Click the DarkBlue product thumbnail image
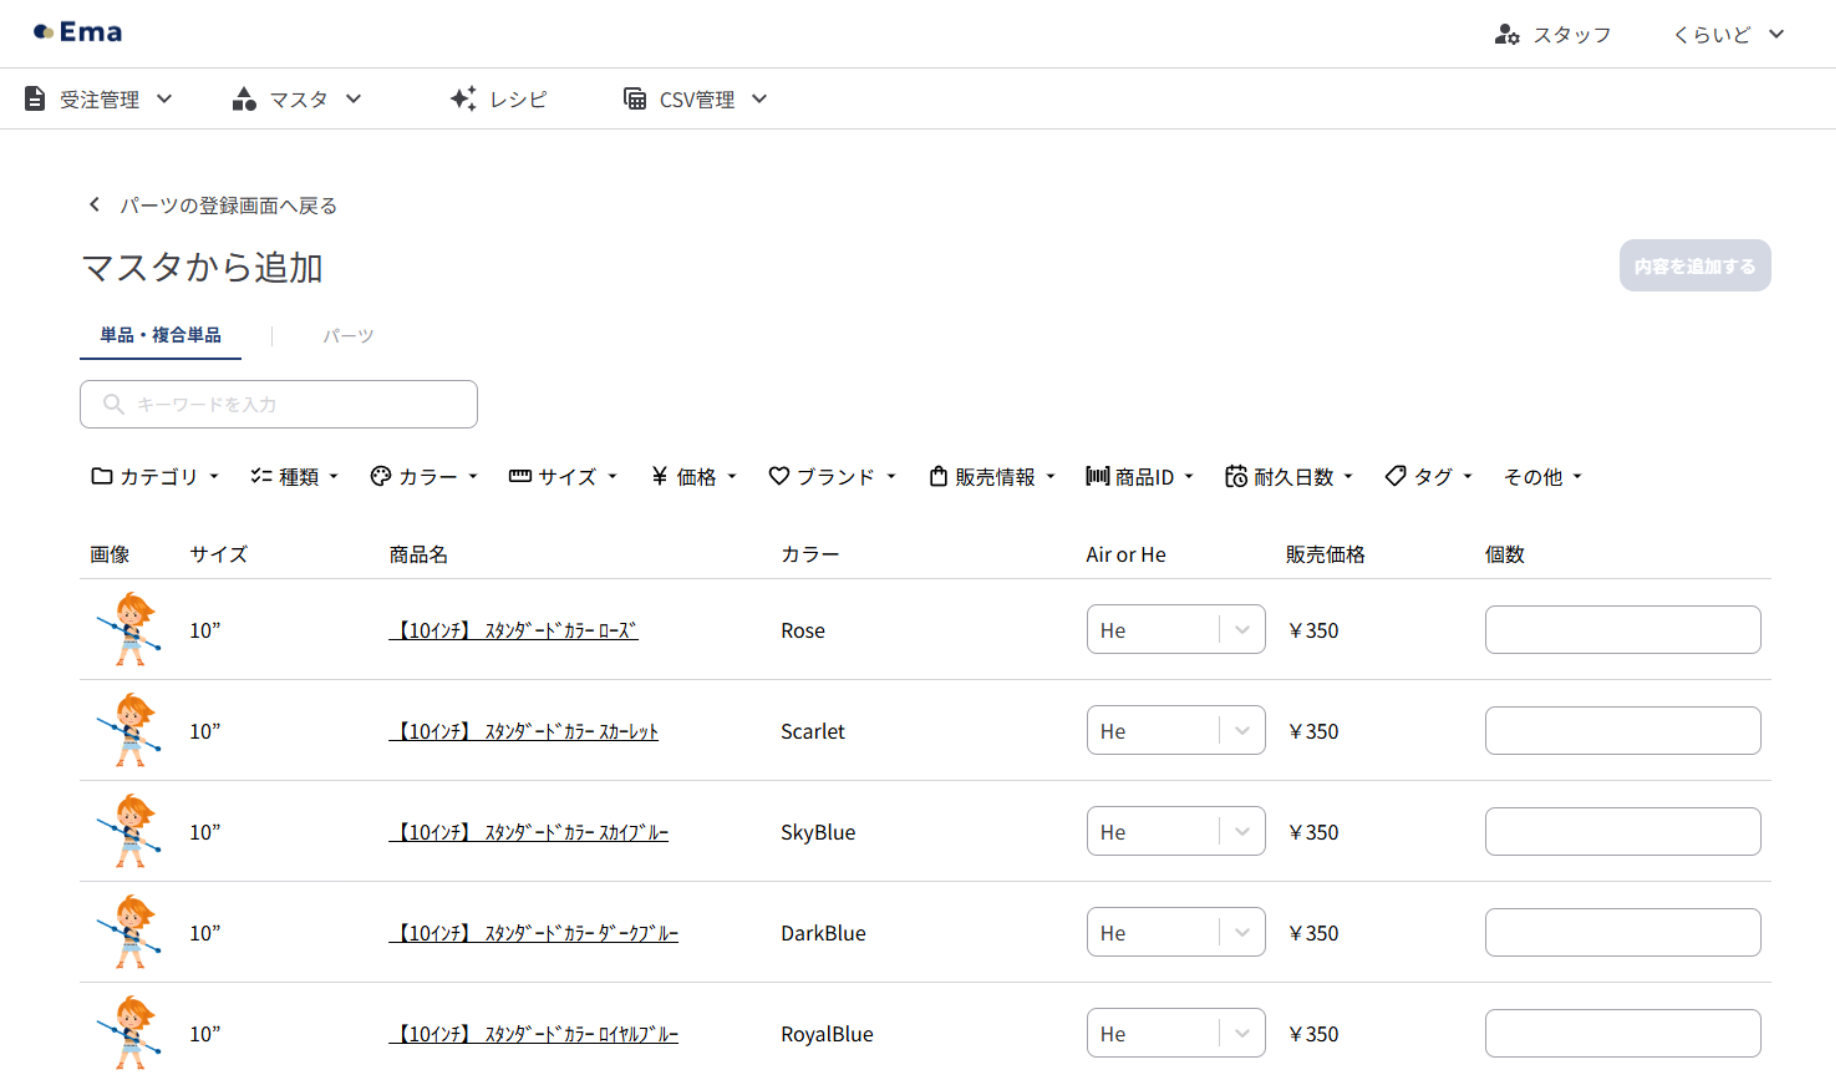This screenshot has height=1080, width=1836. point(130,932)
